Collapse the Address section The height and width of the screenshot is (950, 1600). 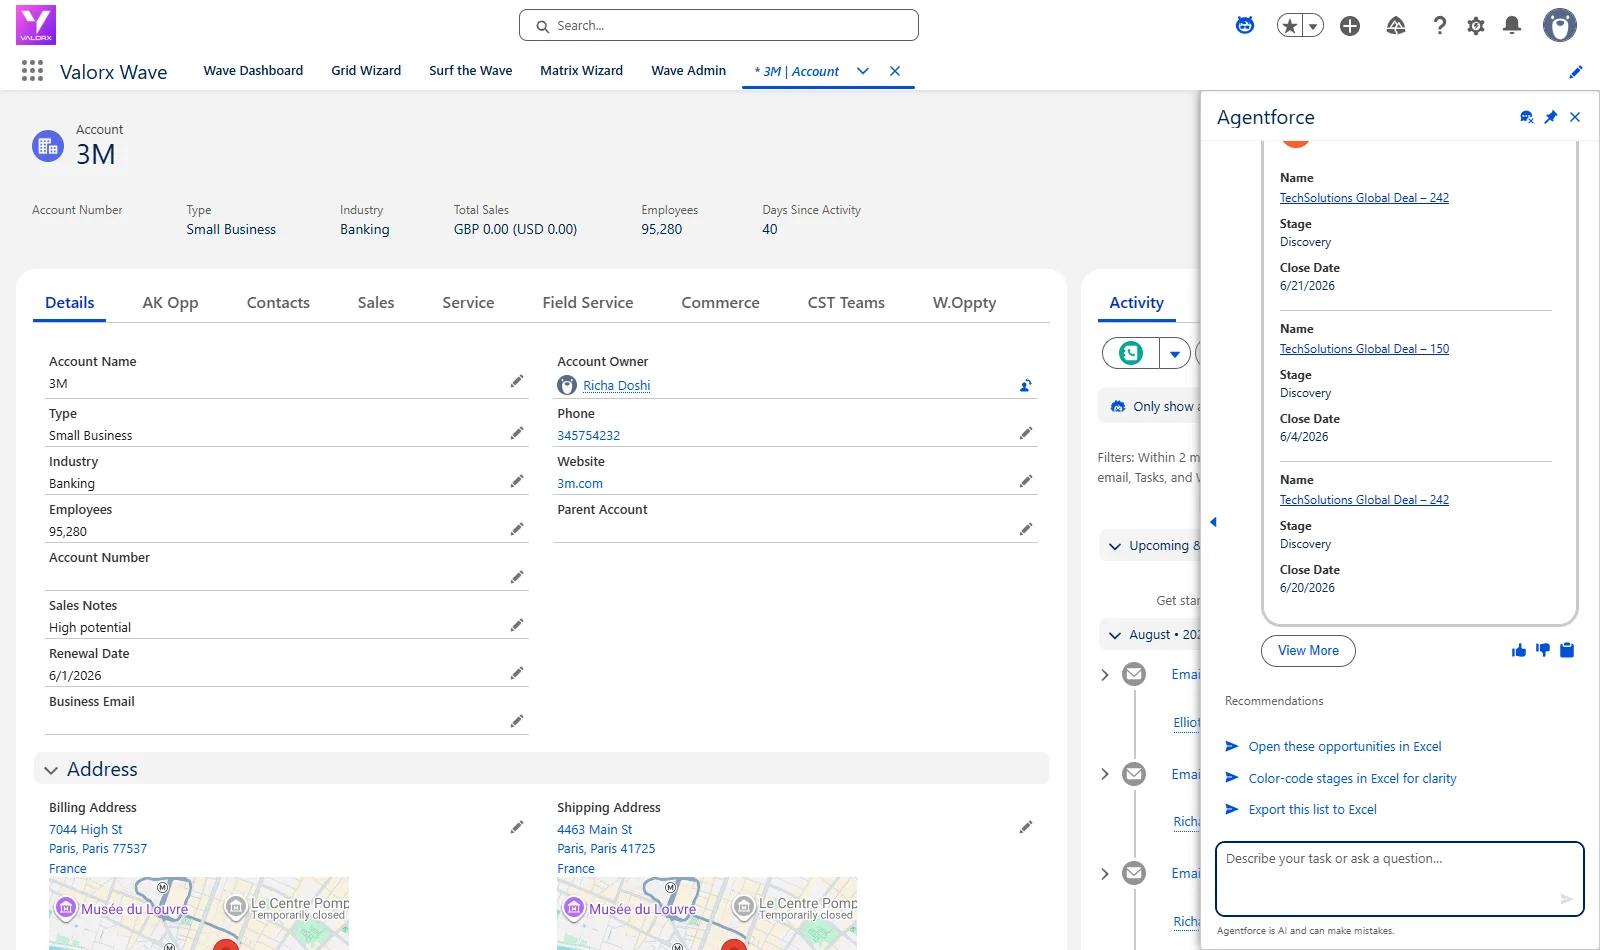tap(51, 770)
